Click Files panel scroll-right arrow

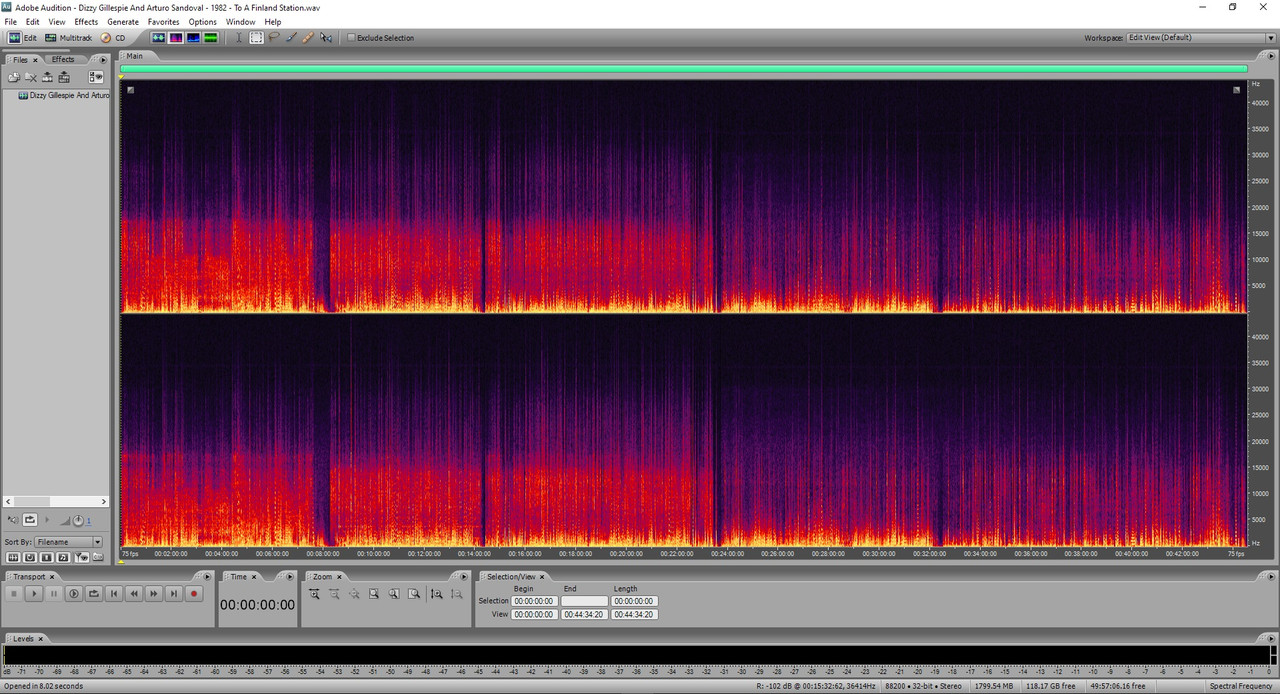pos(104,502)
